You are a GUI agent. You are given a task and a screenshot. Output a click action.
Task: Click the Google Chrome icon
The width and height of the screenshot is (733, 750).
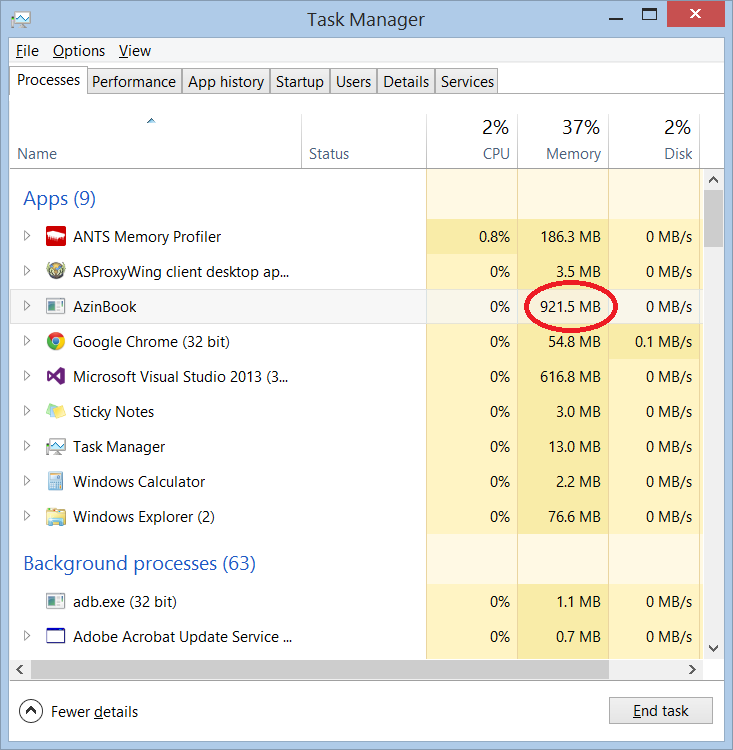pyautogui.click(x=56, y=342)
